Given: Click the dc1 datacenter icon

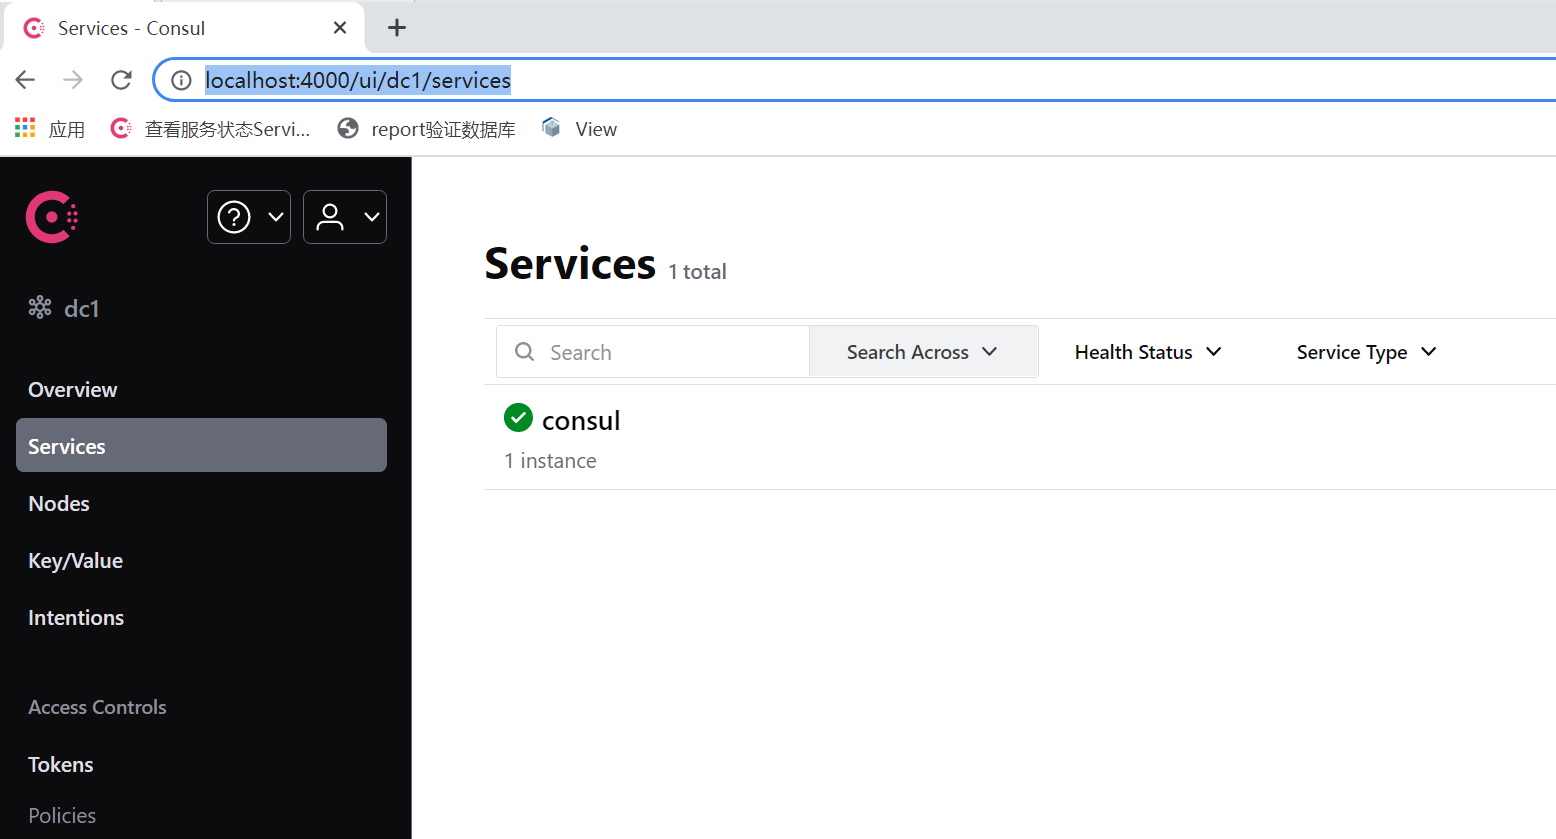Looking at the screenshot, I should tap(40, 308).
